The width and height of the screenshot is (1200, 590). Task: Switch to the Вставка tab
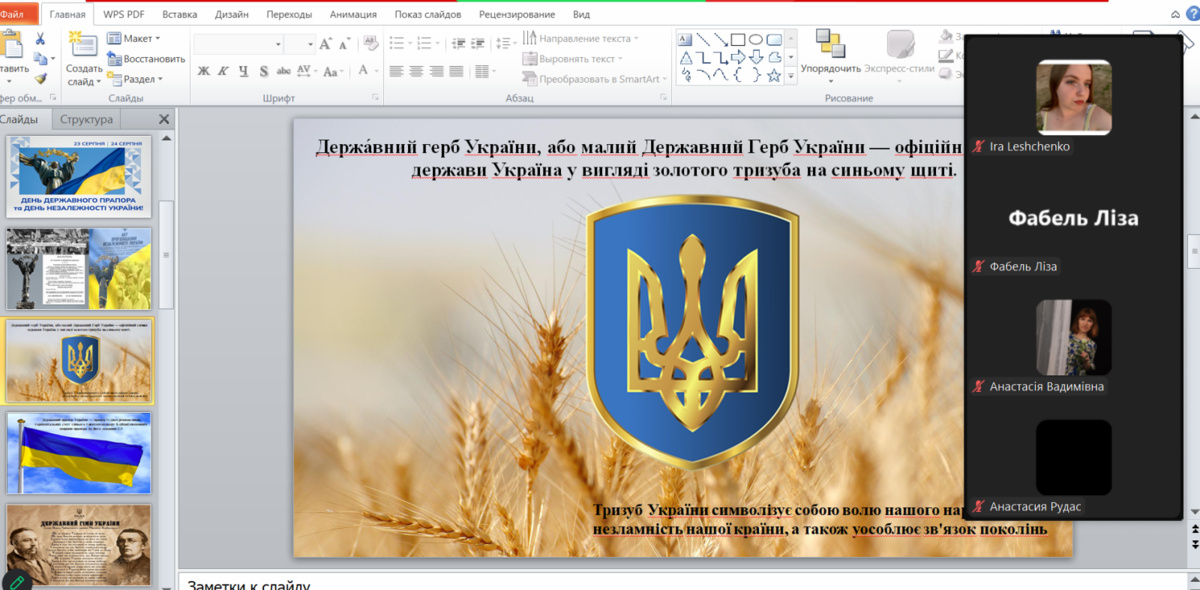tap(180, 14)
